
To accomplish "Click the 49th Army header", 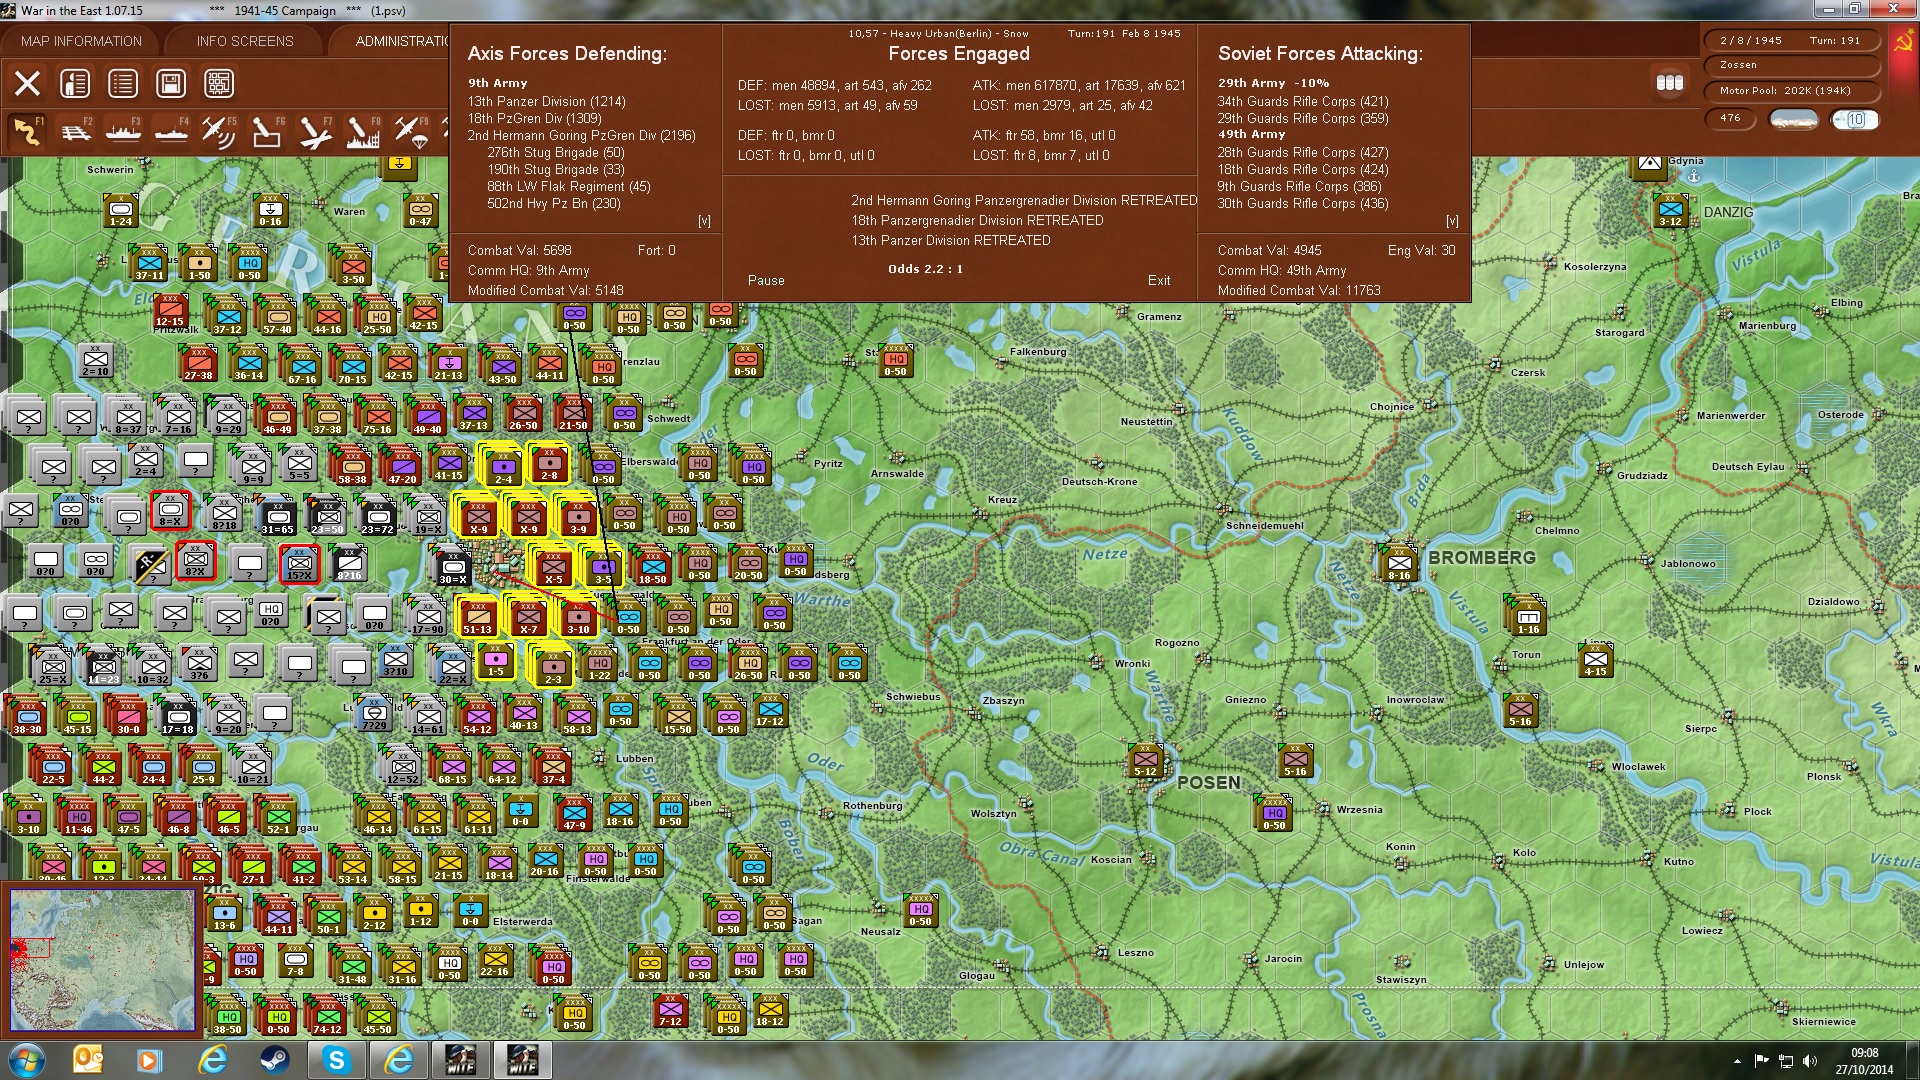I will pyautogui.click(x=1251, y=134).
